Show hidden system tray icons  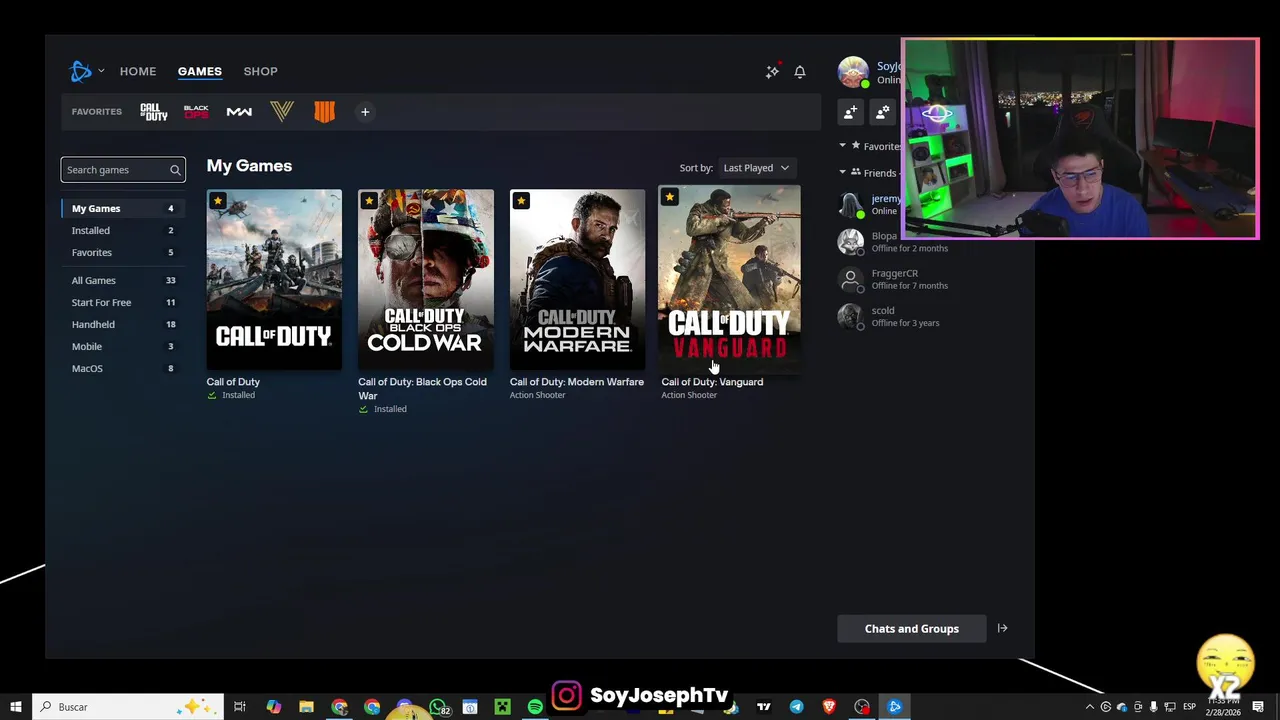coord(1090,707)
